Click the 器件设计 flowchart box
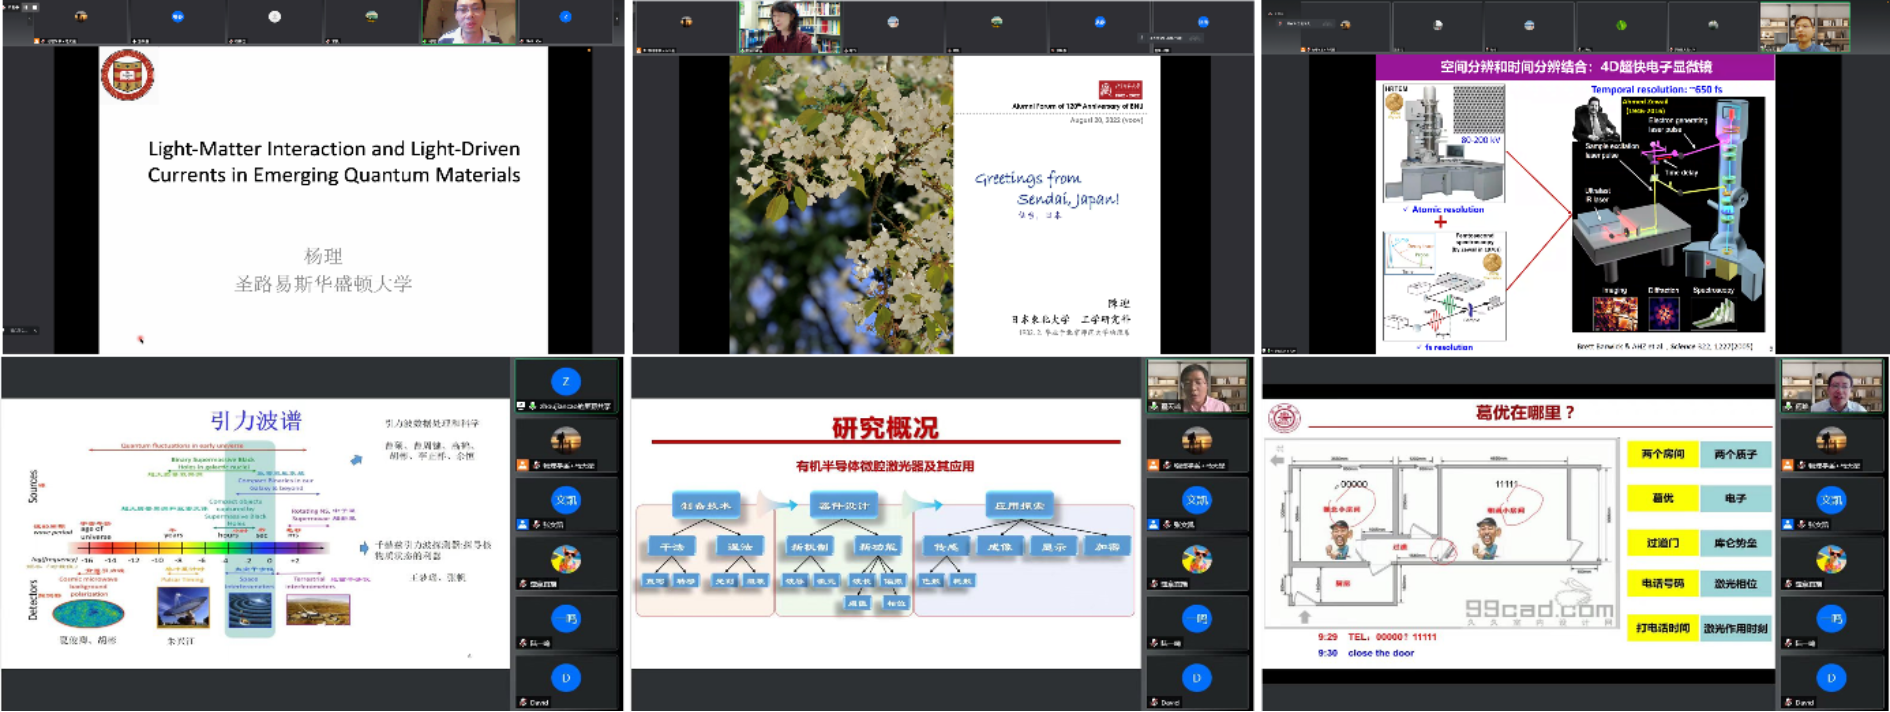The image size is (1890, 712). tap(844, 505)
